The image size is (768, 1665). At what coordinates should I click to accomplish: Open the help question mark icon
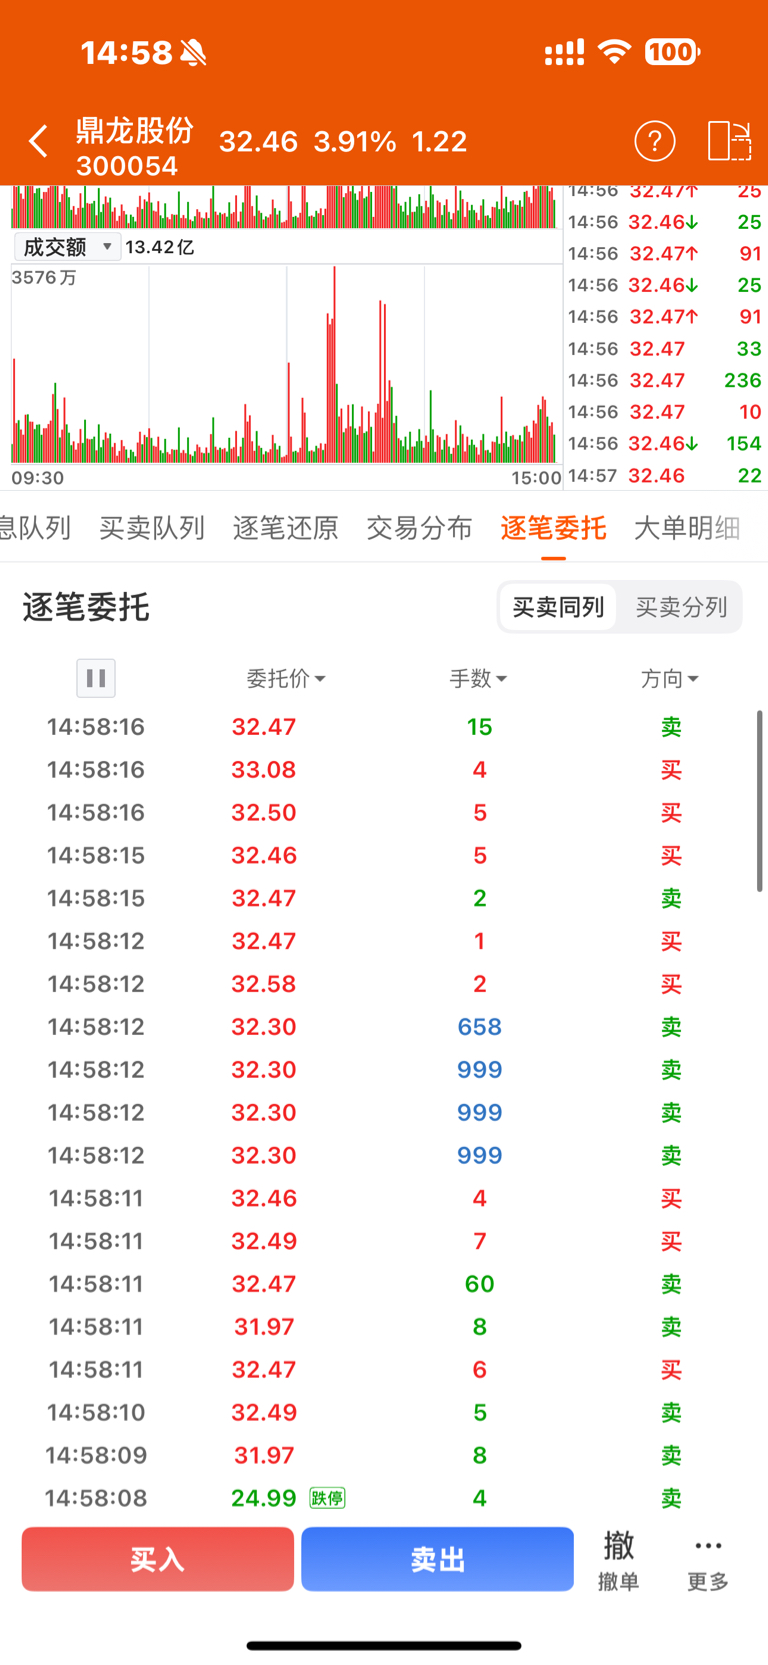(655, 141)
